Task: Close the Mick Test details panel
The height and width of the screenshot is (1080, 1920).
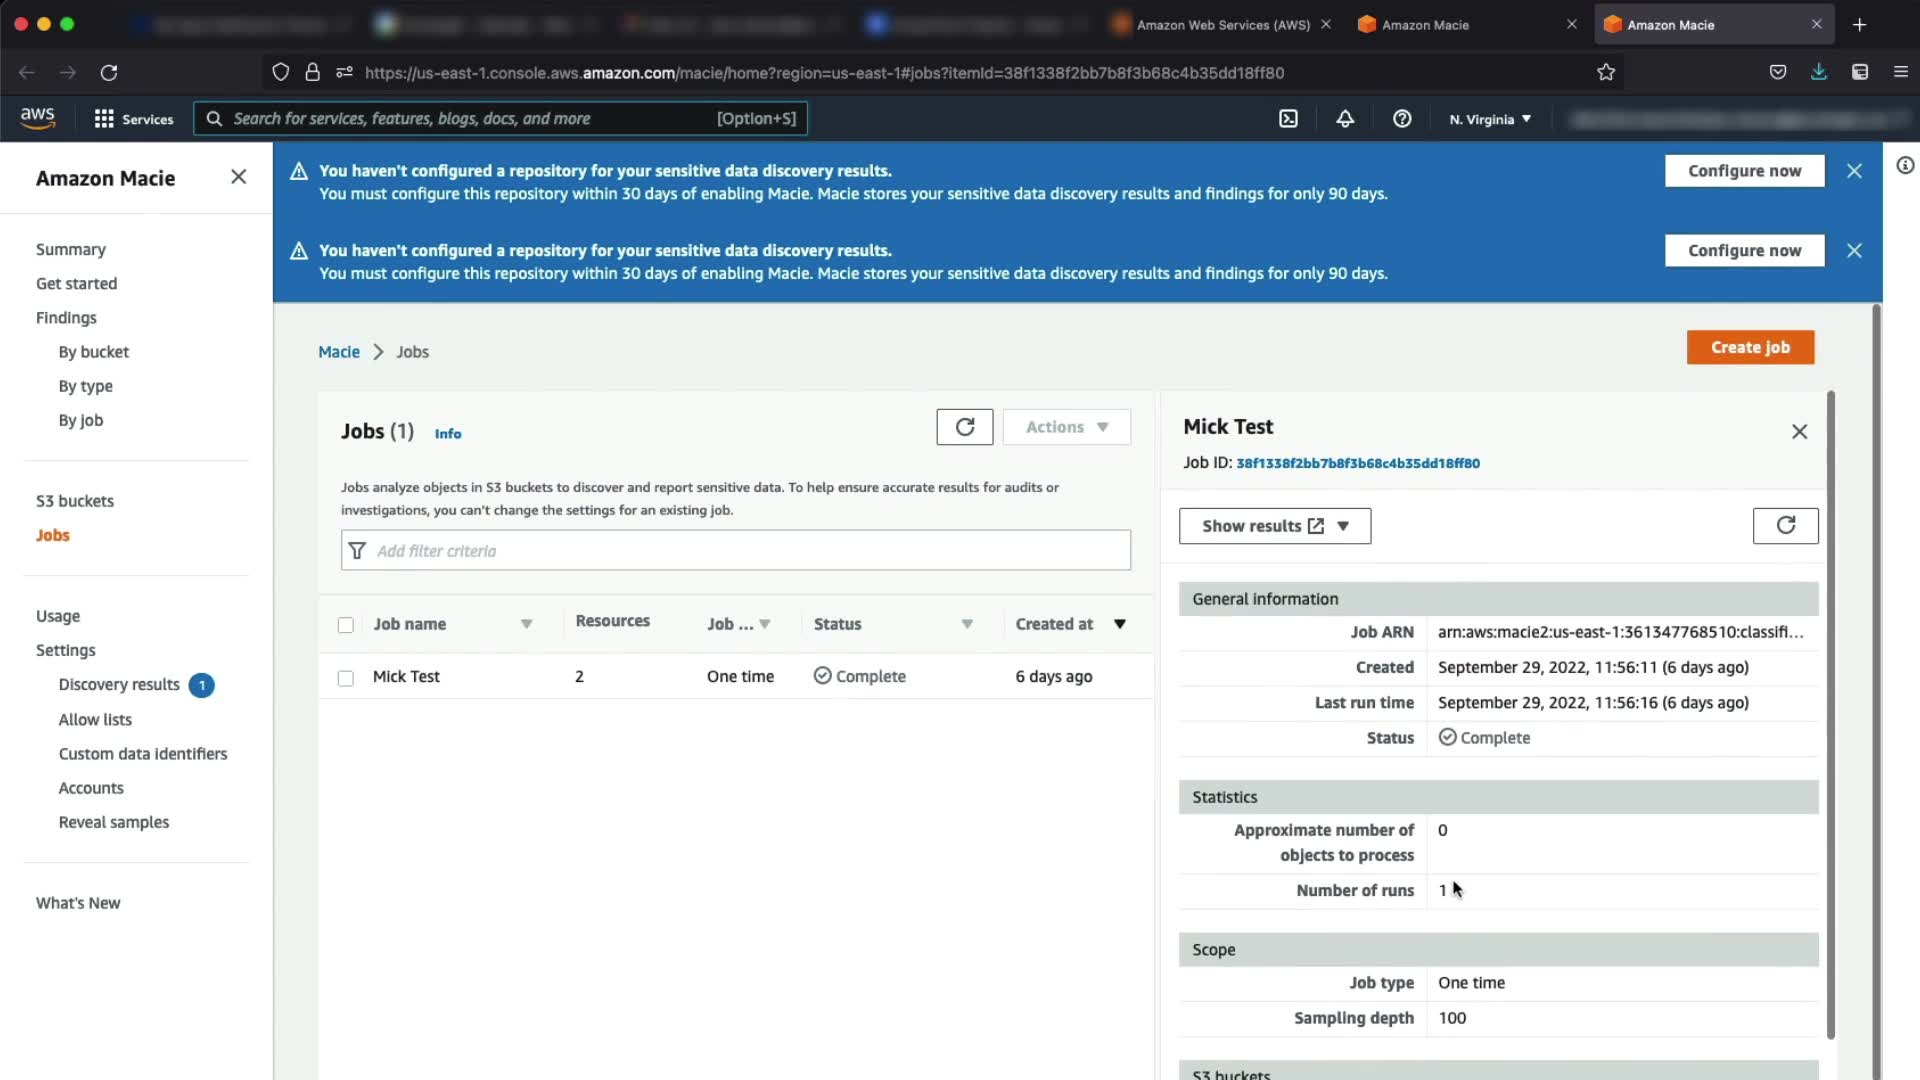Action: pyautogui.click(x=1799, y=432)
